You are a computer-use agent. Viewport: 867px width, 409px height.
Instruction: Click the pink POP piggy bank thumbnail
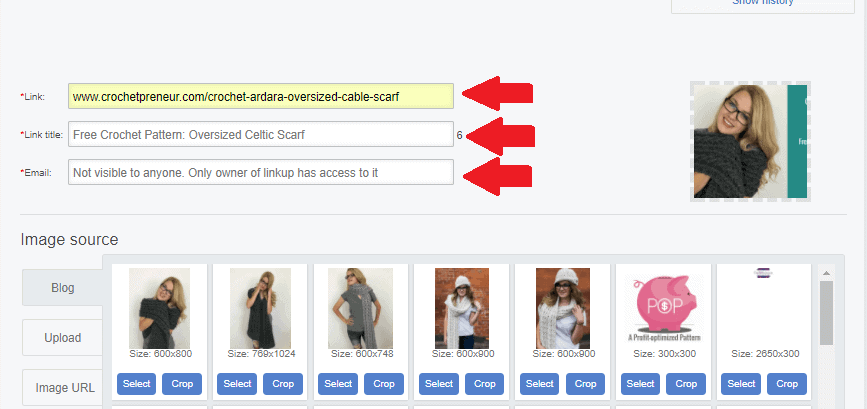[x=664, y=308]
